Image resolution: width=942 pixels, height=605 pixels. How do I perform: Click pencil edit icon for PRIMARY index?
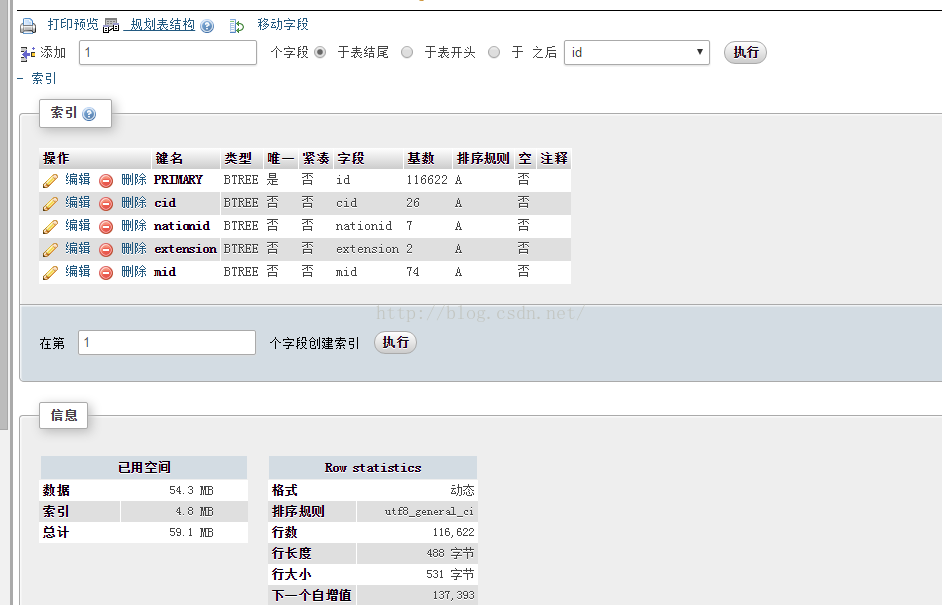[50, 180]
